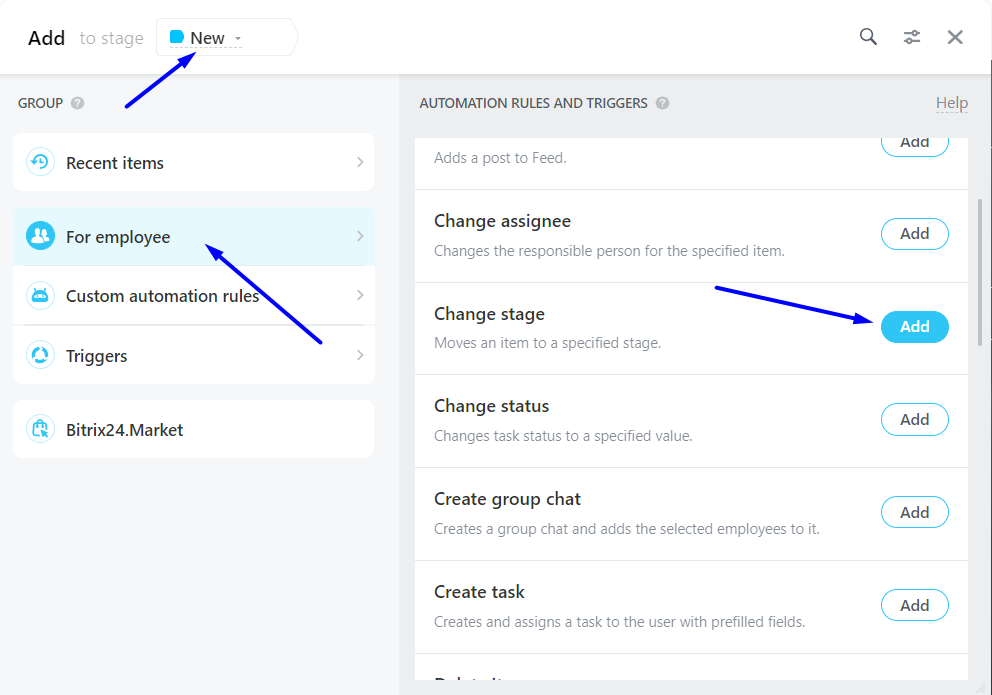Add the Change stage rule

(x=914, y=327)
